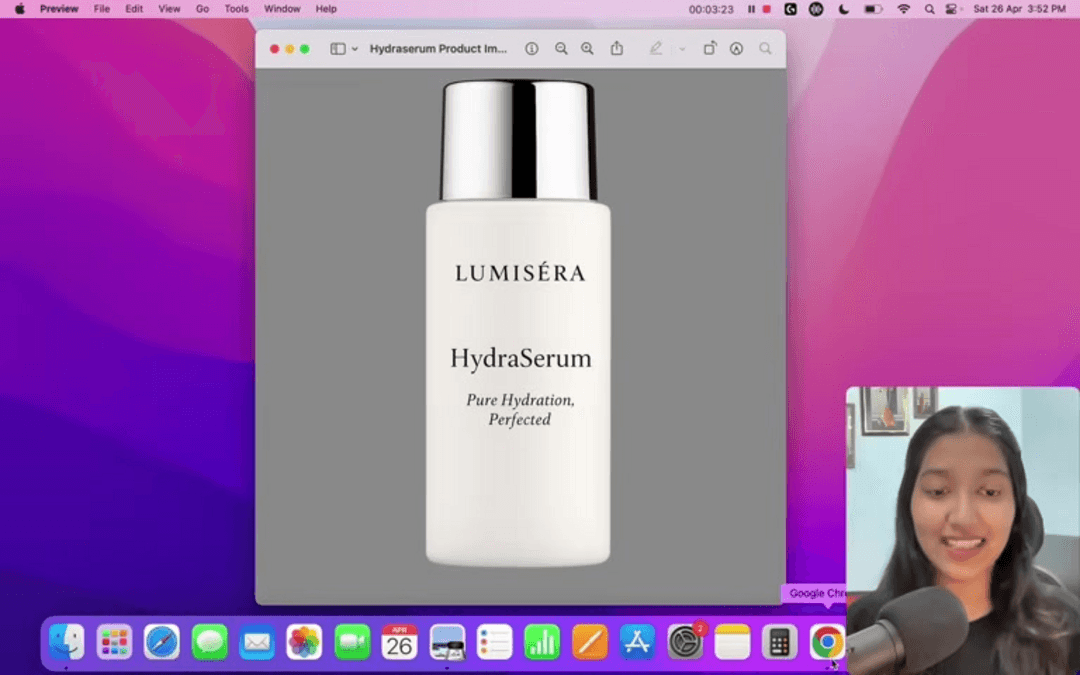Open the Tools menu
This screenshot has width=1080, height=675.
point(236,9)
